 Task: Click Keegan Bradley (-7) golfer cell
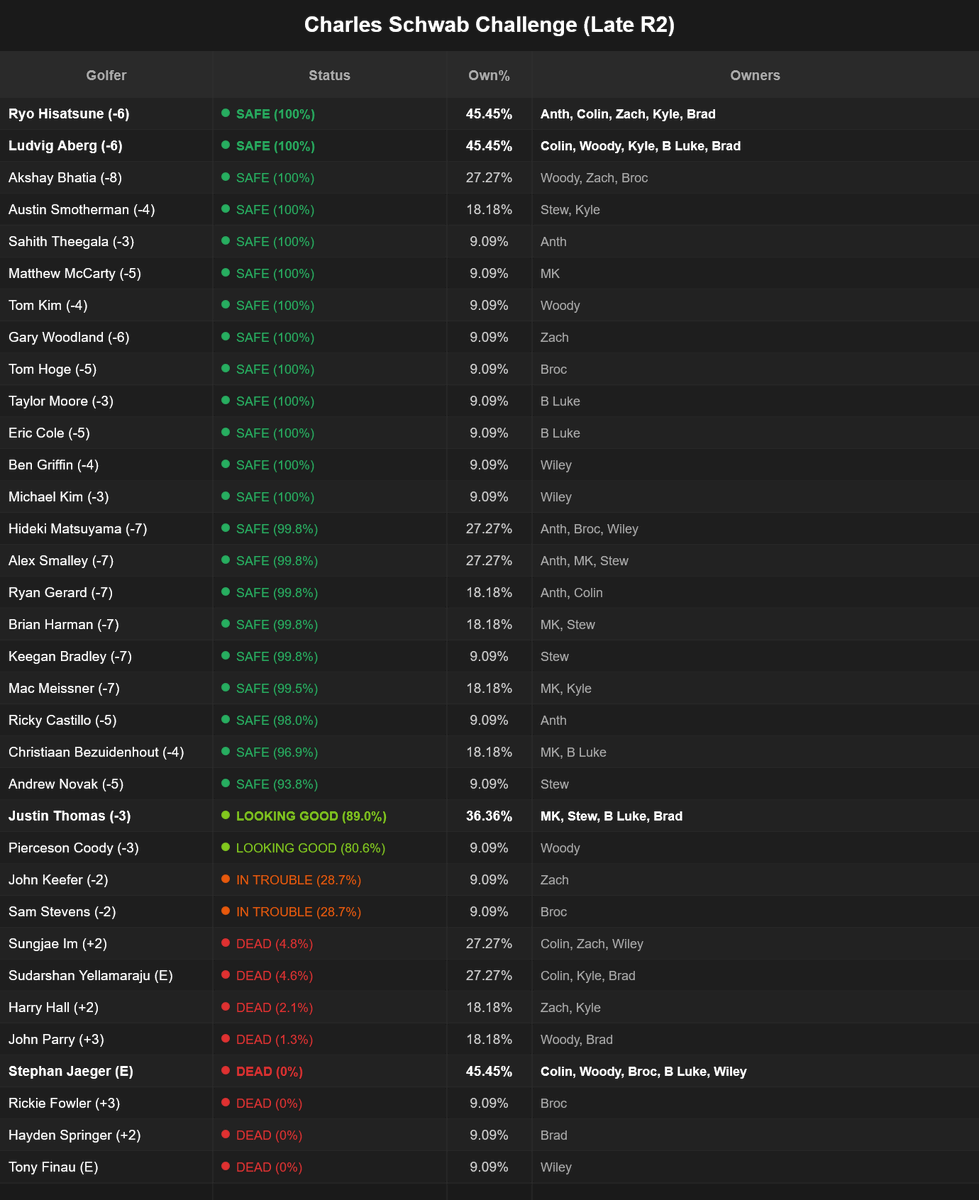pyautogui.click(x=106, y=657)
